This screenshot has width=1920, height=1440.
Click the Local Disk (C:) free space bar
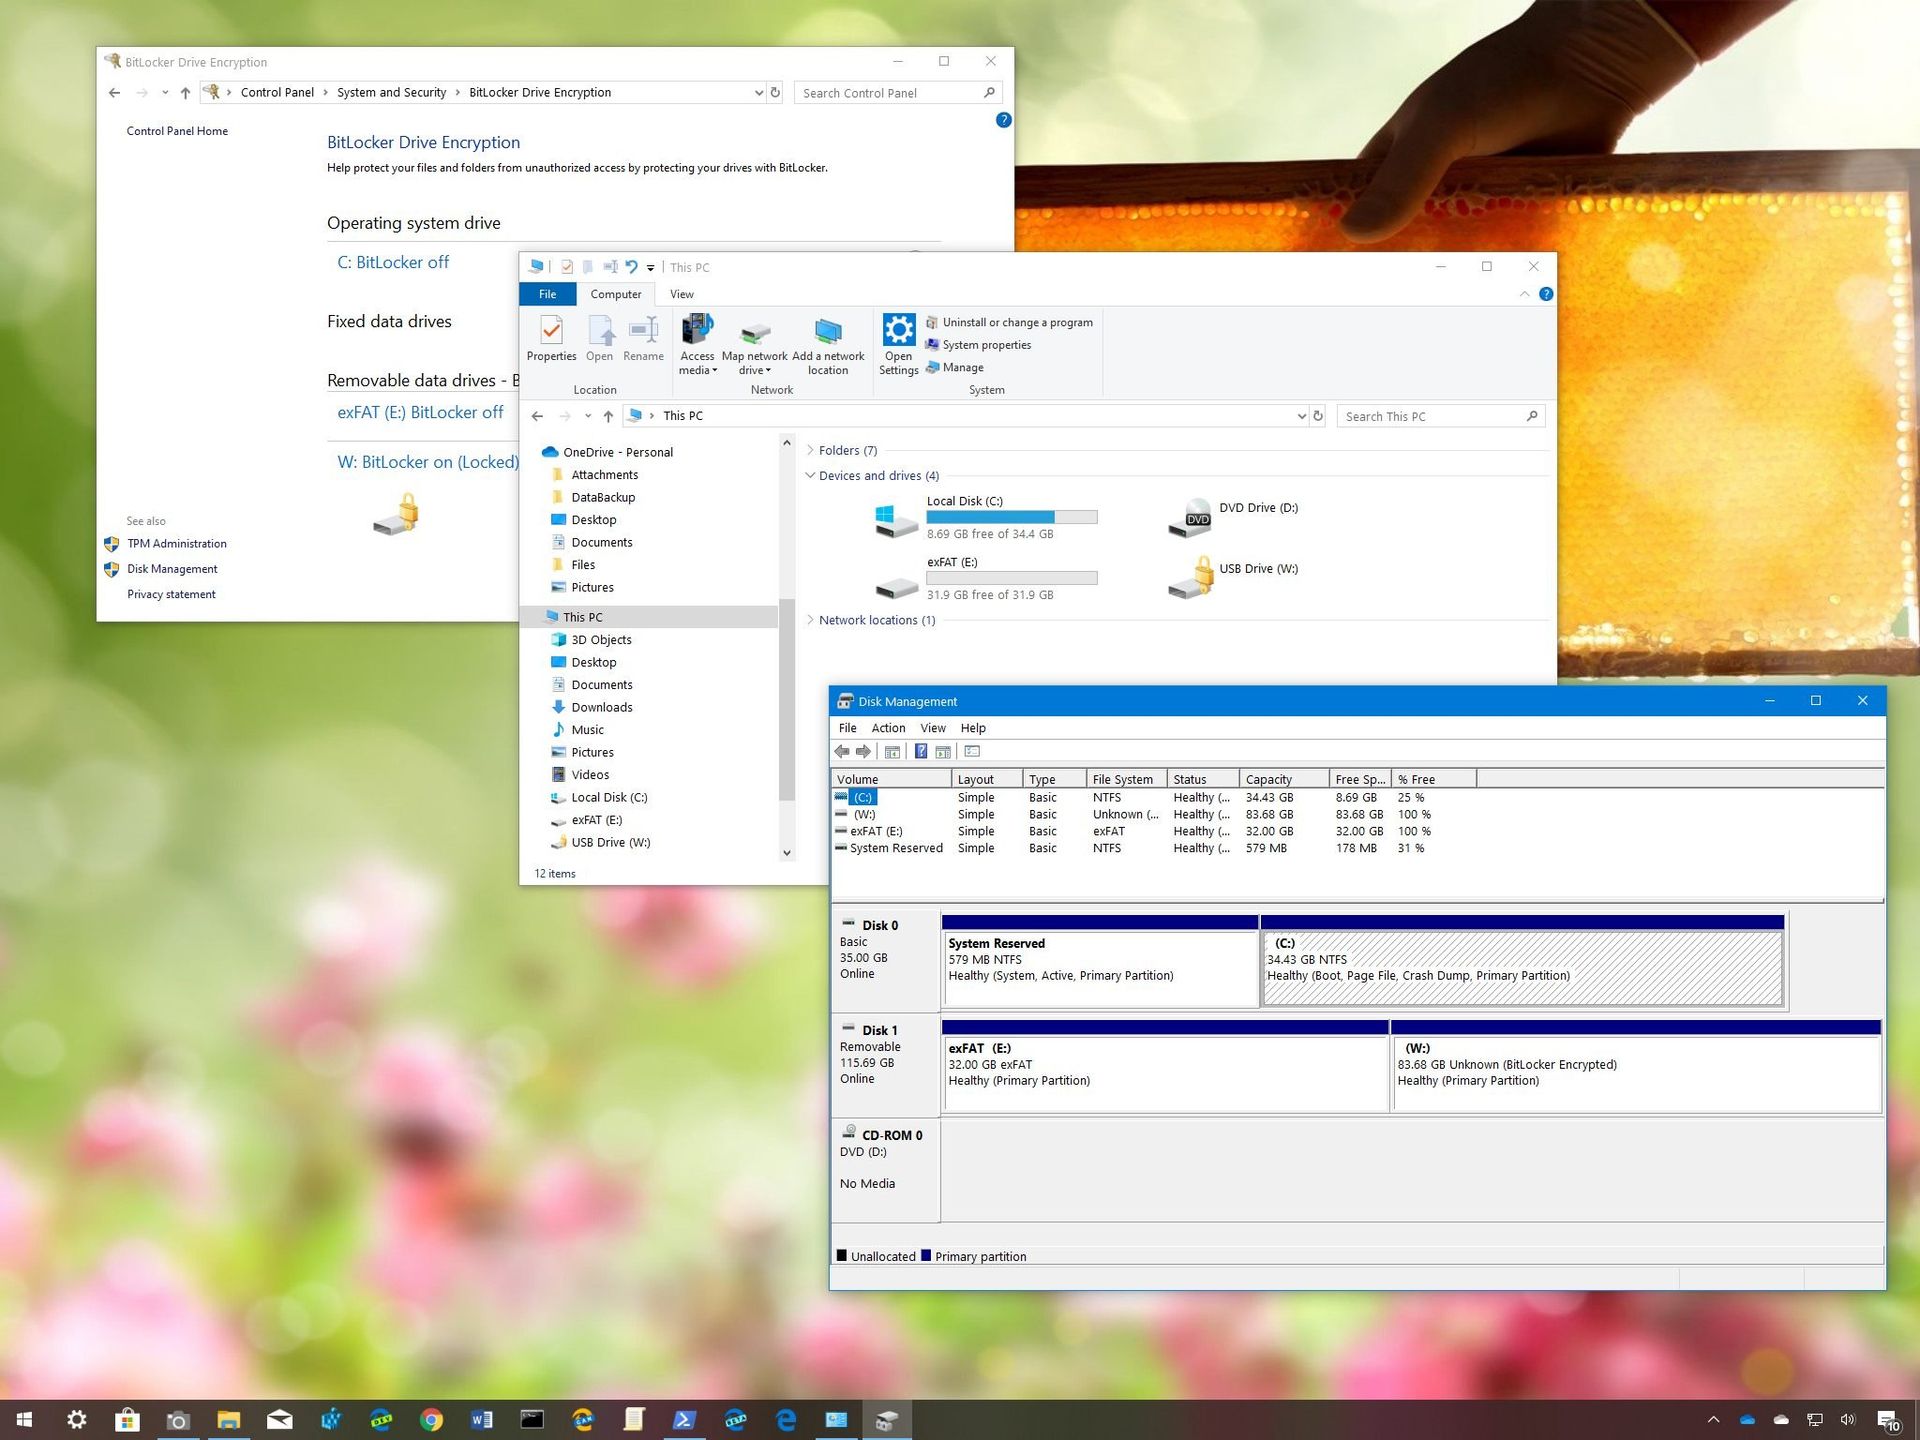pyautogui.click(x=1012, y=516)
